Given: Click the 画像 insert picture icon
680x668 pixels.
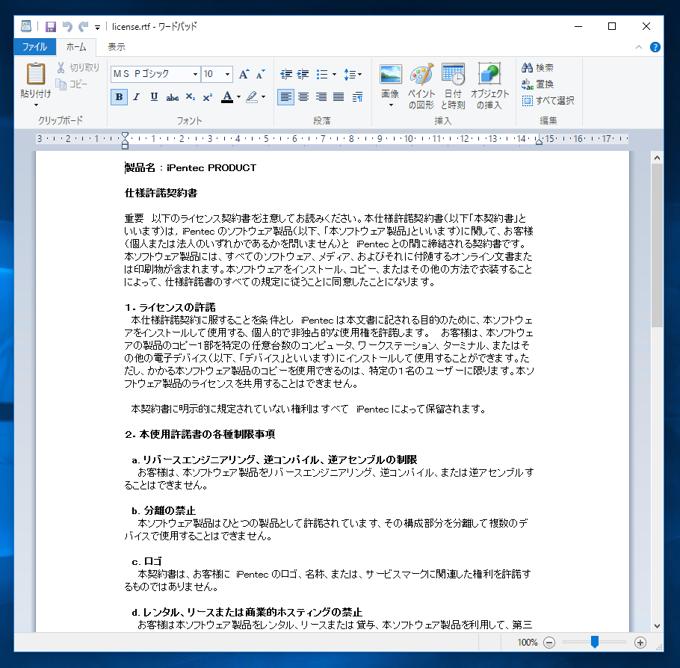Looking at the screenshot, I should (390, 74).
